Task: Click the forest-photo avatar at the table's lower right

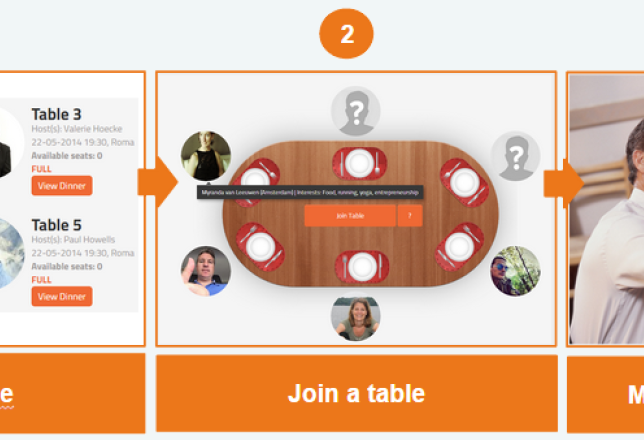Action: pyautogui.click(x=515, y=271)
